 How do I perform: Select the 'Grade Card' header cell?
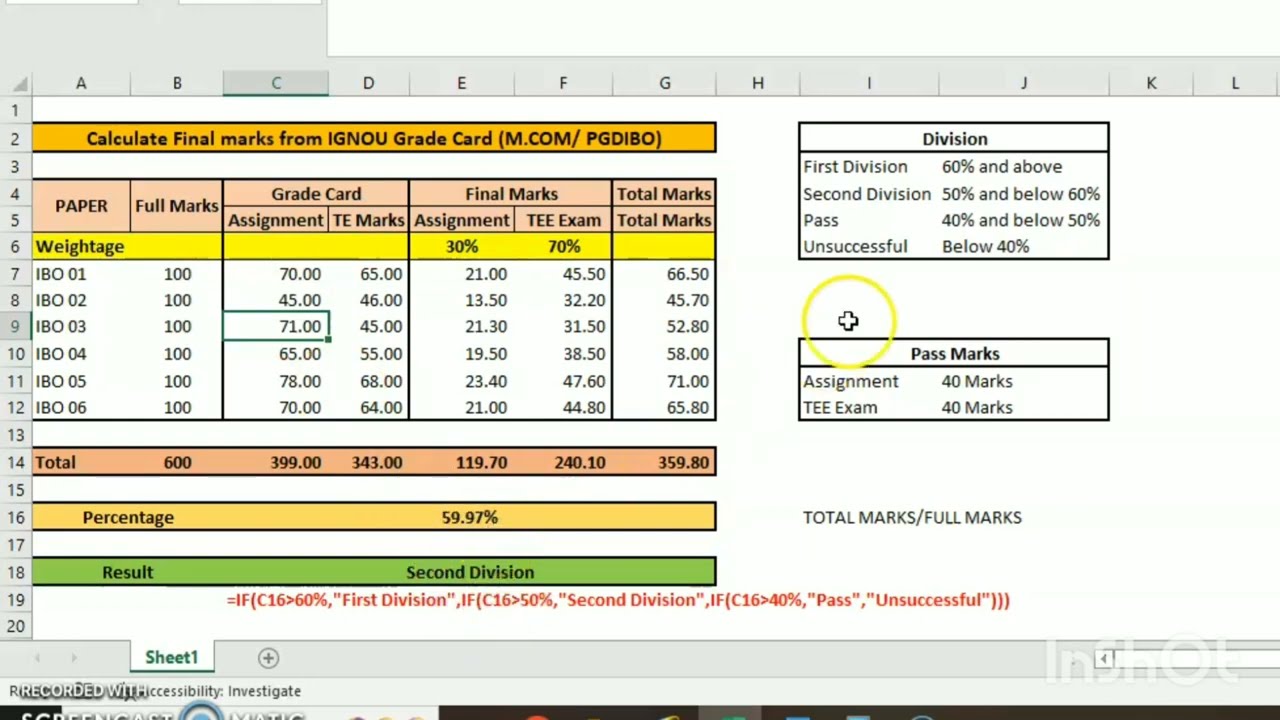click(316, 194)
